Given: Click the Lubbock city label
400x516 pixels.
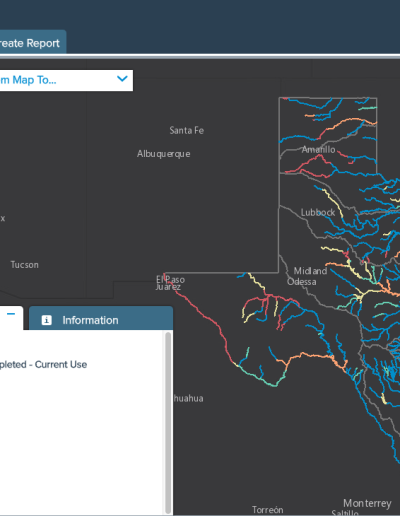Looking at the screenshot, I should [x=318, y=212].
